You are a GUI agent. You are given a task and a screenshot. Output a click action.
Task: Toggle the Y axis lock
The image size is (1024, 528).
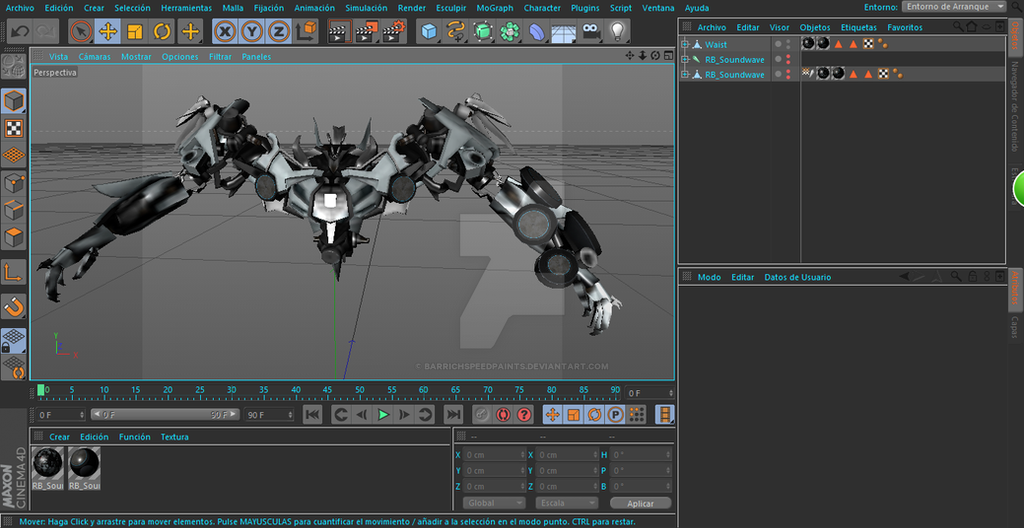click(251, 31)
